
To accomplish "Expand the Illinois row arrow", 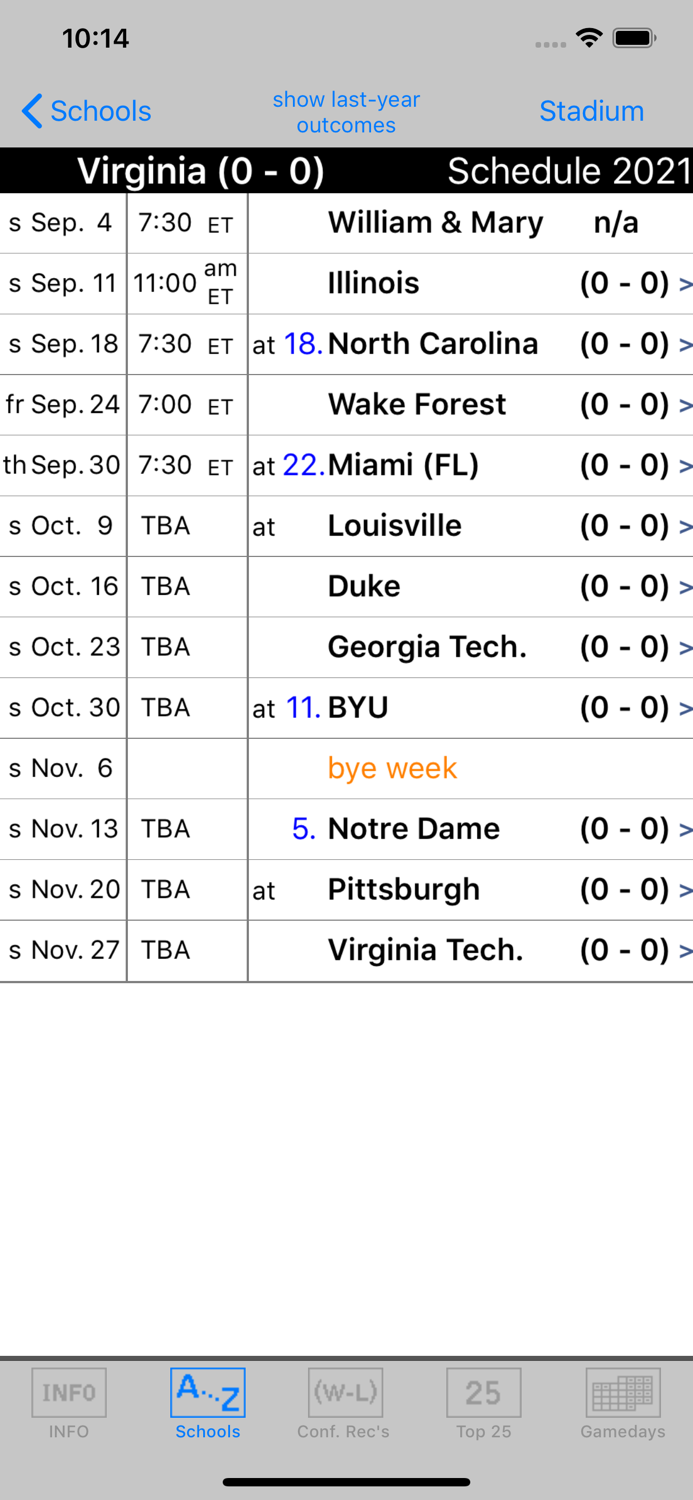I will (x=686, y=284).
